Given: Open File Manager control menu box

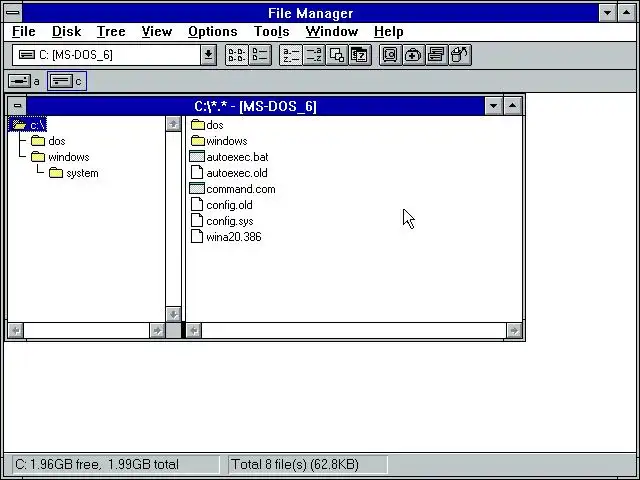Looking at the screenshot, I should pos(13,13).
